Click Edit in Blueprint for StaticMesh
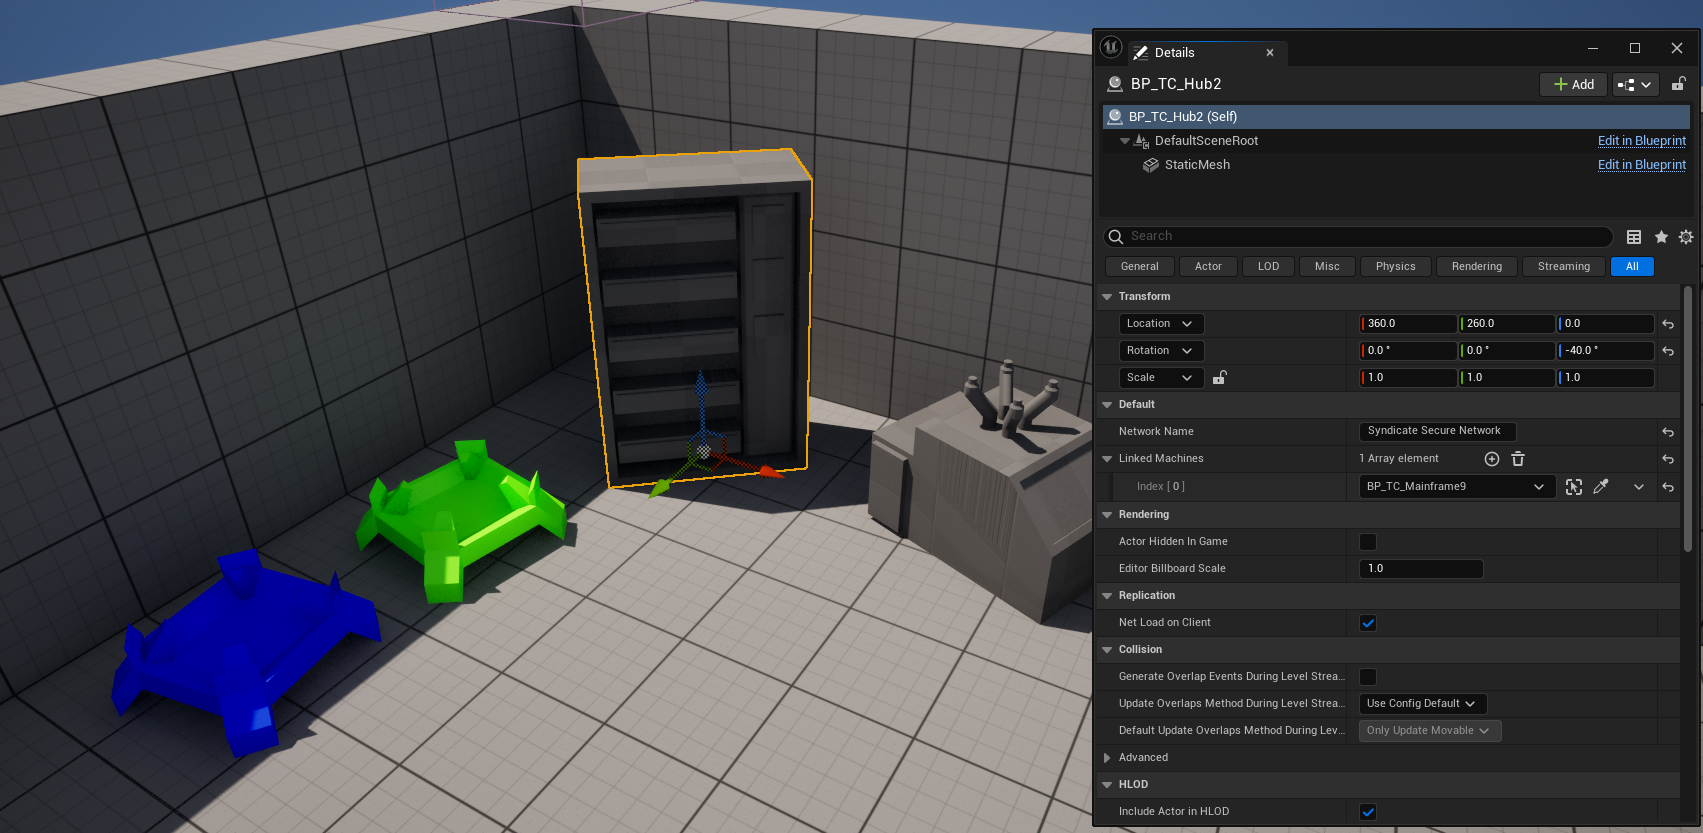 click(x=1641, y=165)
